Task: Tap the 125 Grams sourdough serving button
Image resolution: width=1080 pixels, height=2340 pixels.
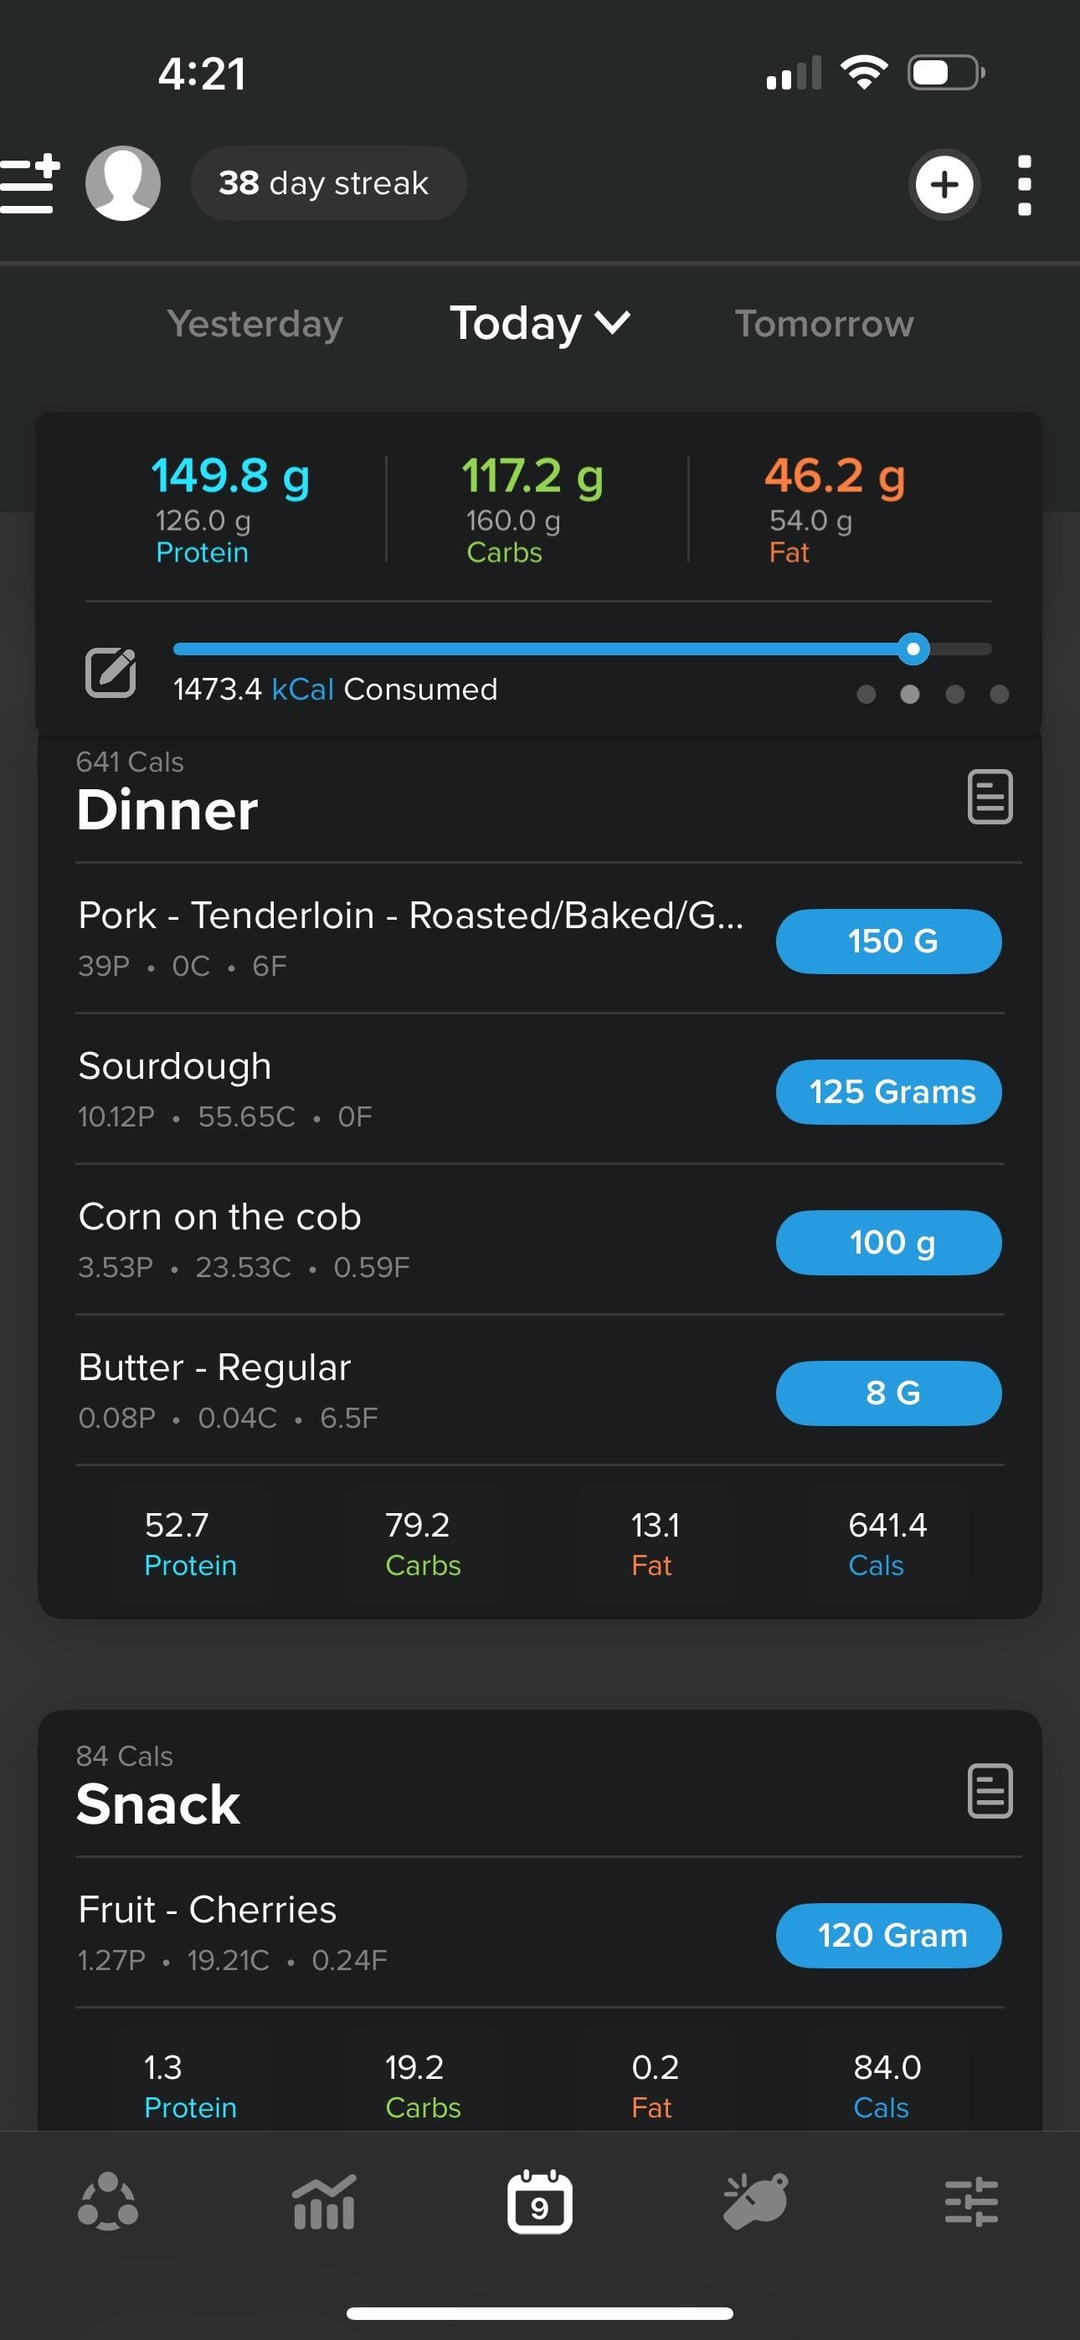Action: 888,1092
